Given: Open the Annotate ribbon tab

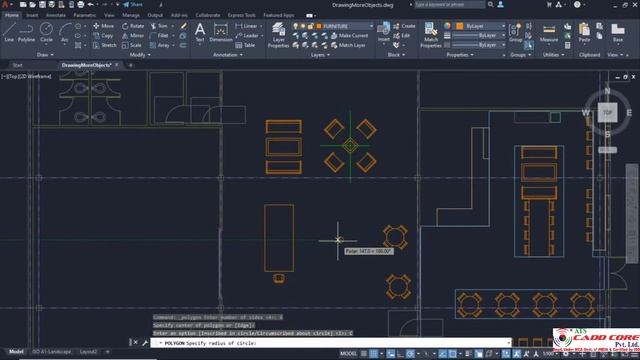Looking at the screenshot, I should coord(56,15).
